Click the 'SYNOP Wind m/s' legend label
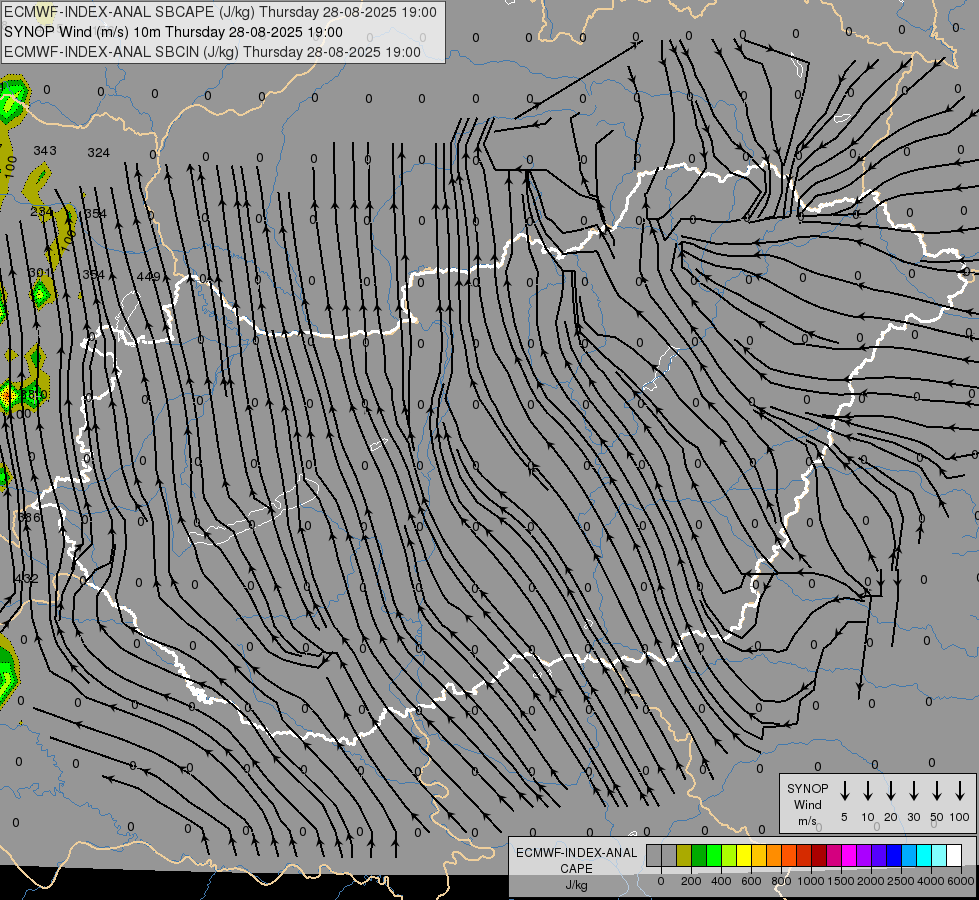The image size is (979, 900). click(807, 804)
